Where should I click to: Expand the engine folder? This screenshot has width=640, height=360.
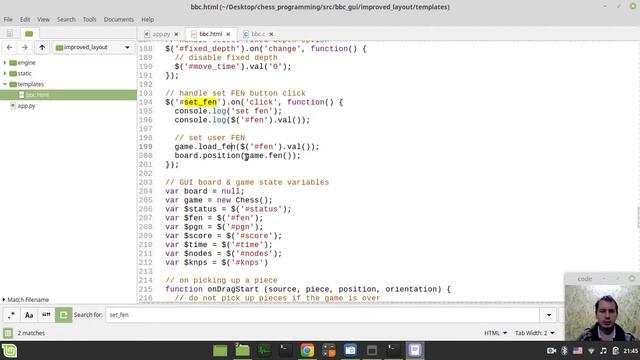[x=5, y=62]
